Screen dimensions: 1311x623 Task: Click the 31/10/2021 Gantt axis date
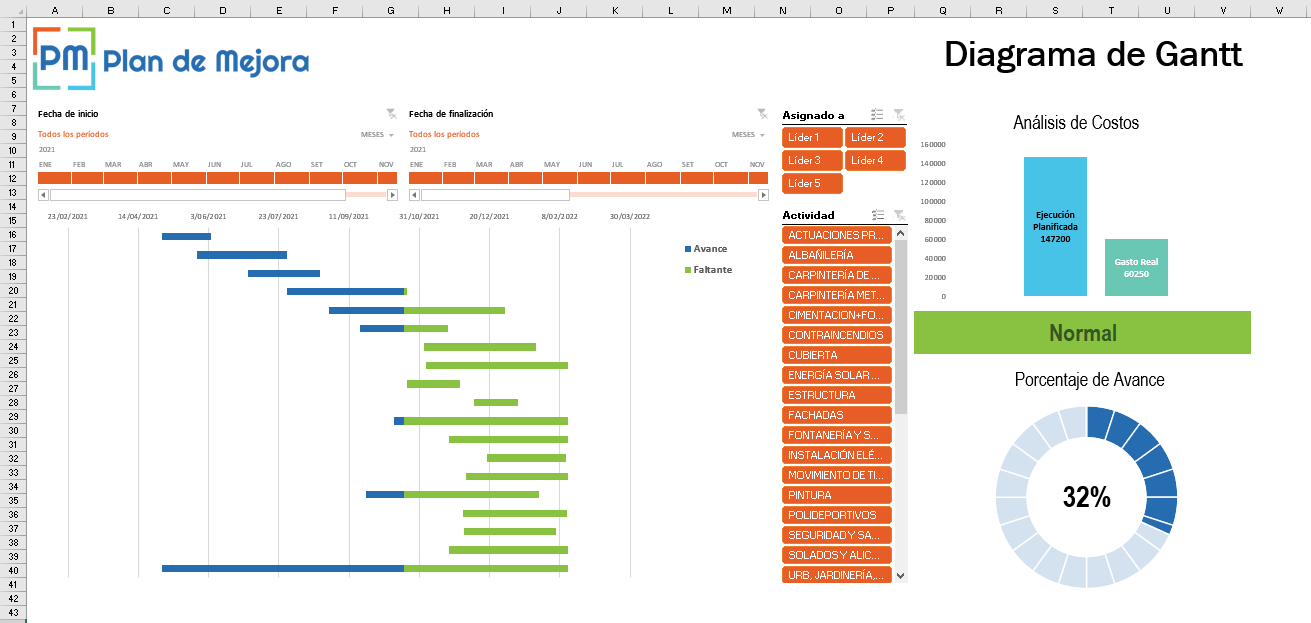pyautogui.click(x=419, y=216)
